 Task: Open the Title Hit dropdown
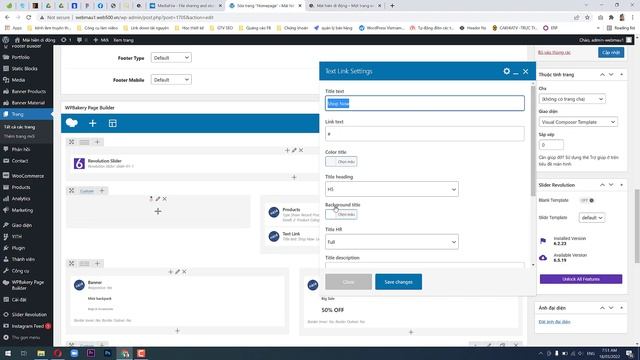(x=392, y=242)
